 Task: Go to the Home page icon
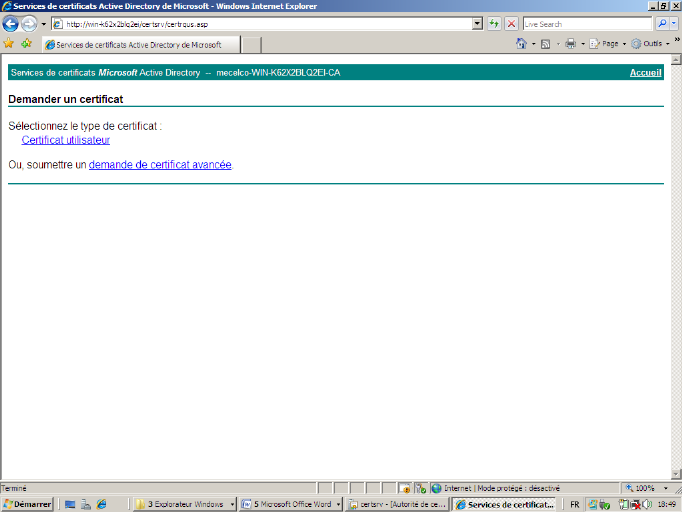tap(521, 44)
